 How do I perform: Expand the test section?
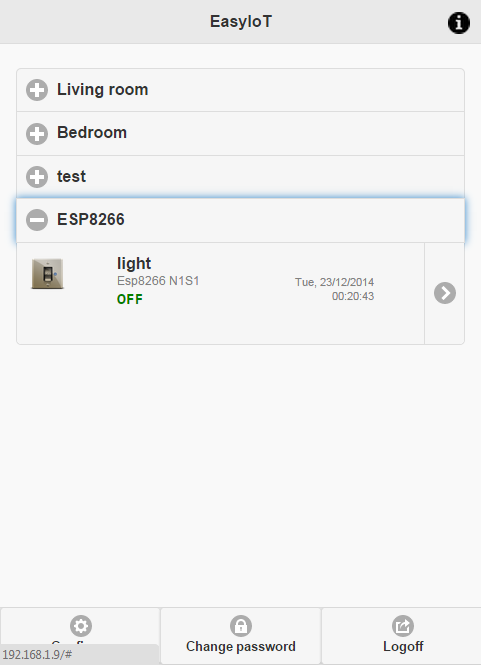[x=240, y=177]
